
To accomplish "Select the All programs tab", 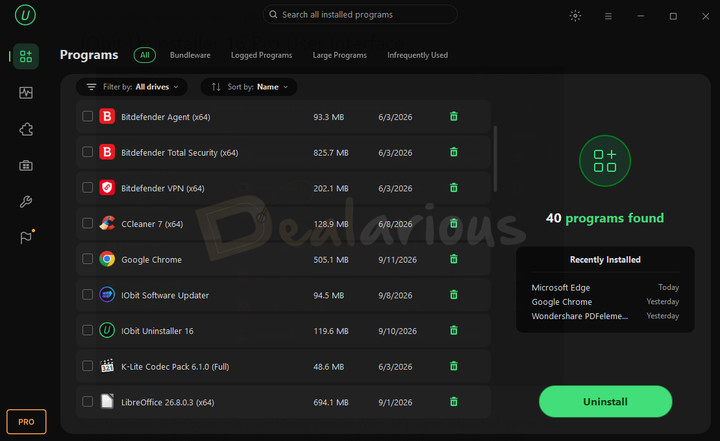I will 145,55.
